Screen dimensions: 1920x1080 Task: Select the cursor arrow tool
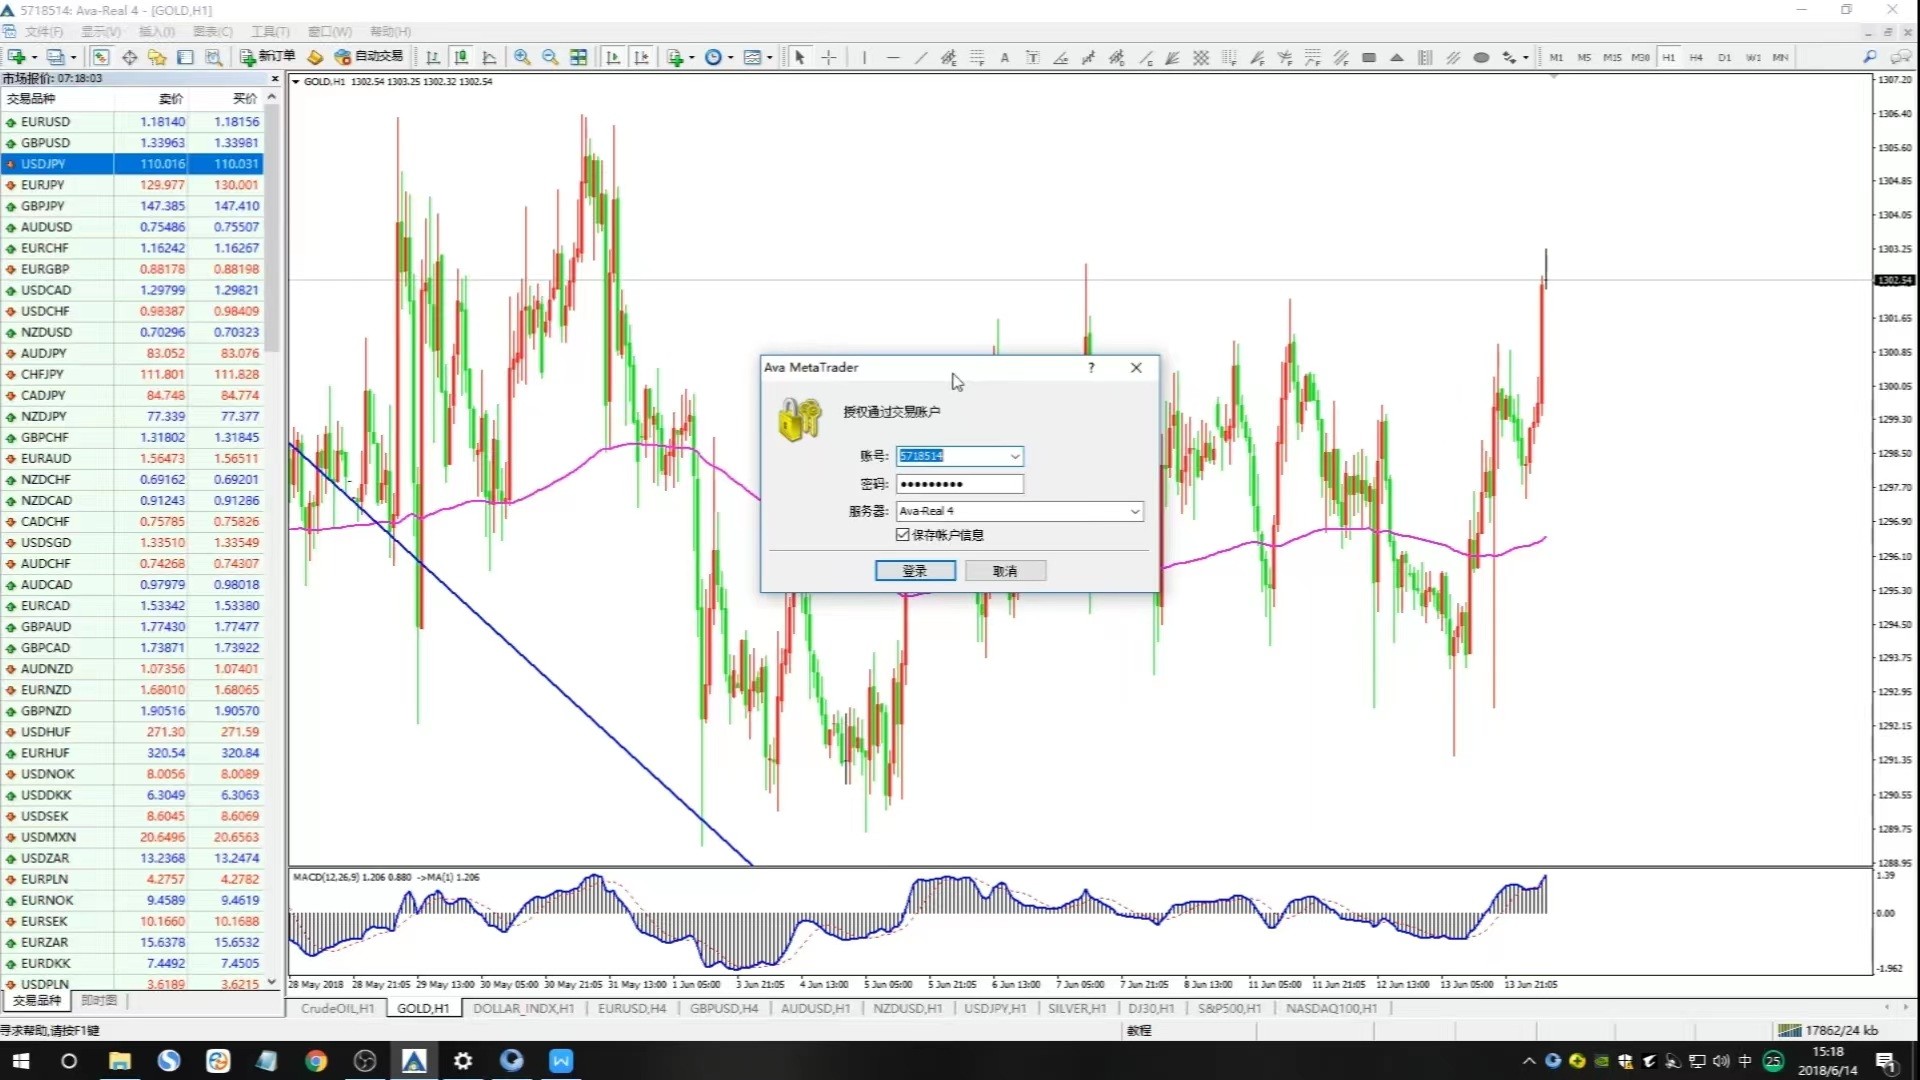[799, 57]
